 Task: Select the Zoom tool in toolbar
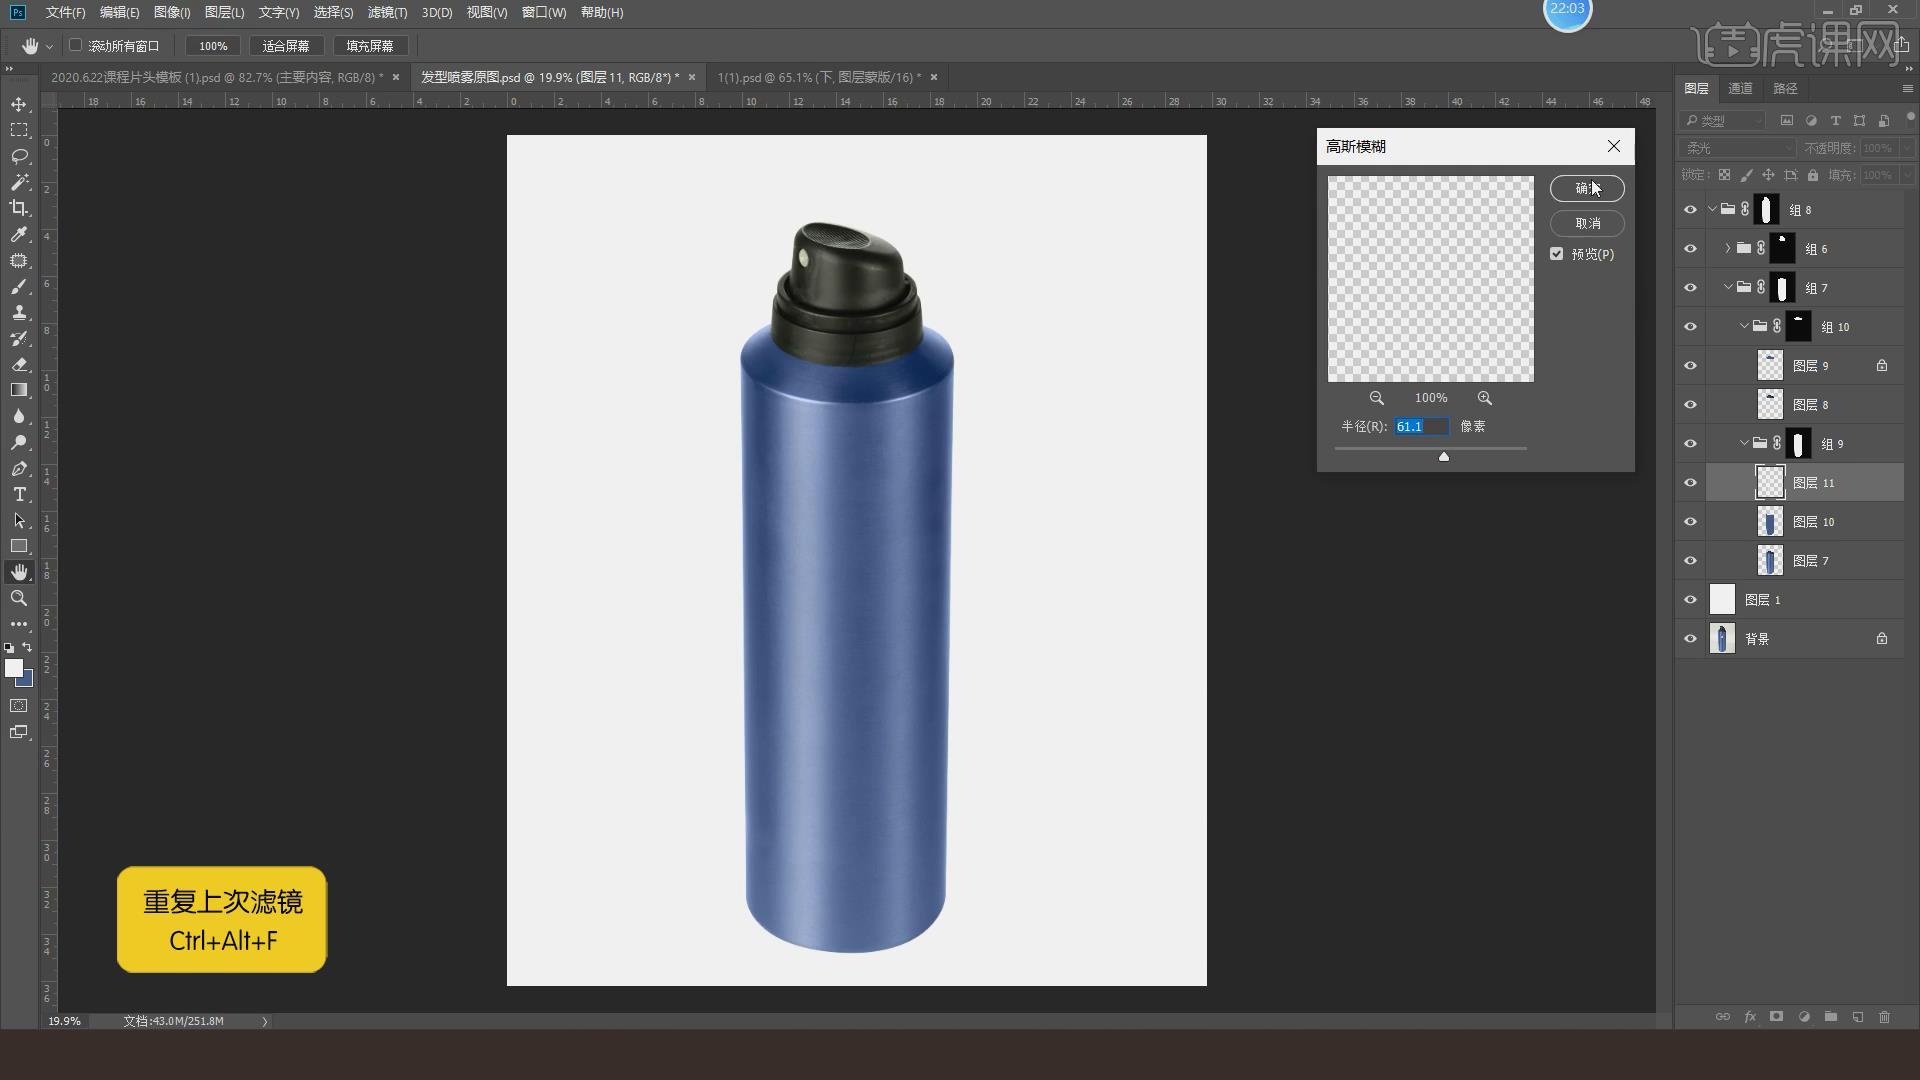click(x=19, y=598)
